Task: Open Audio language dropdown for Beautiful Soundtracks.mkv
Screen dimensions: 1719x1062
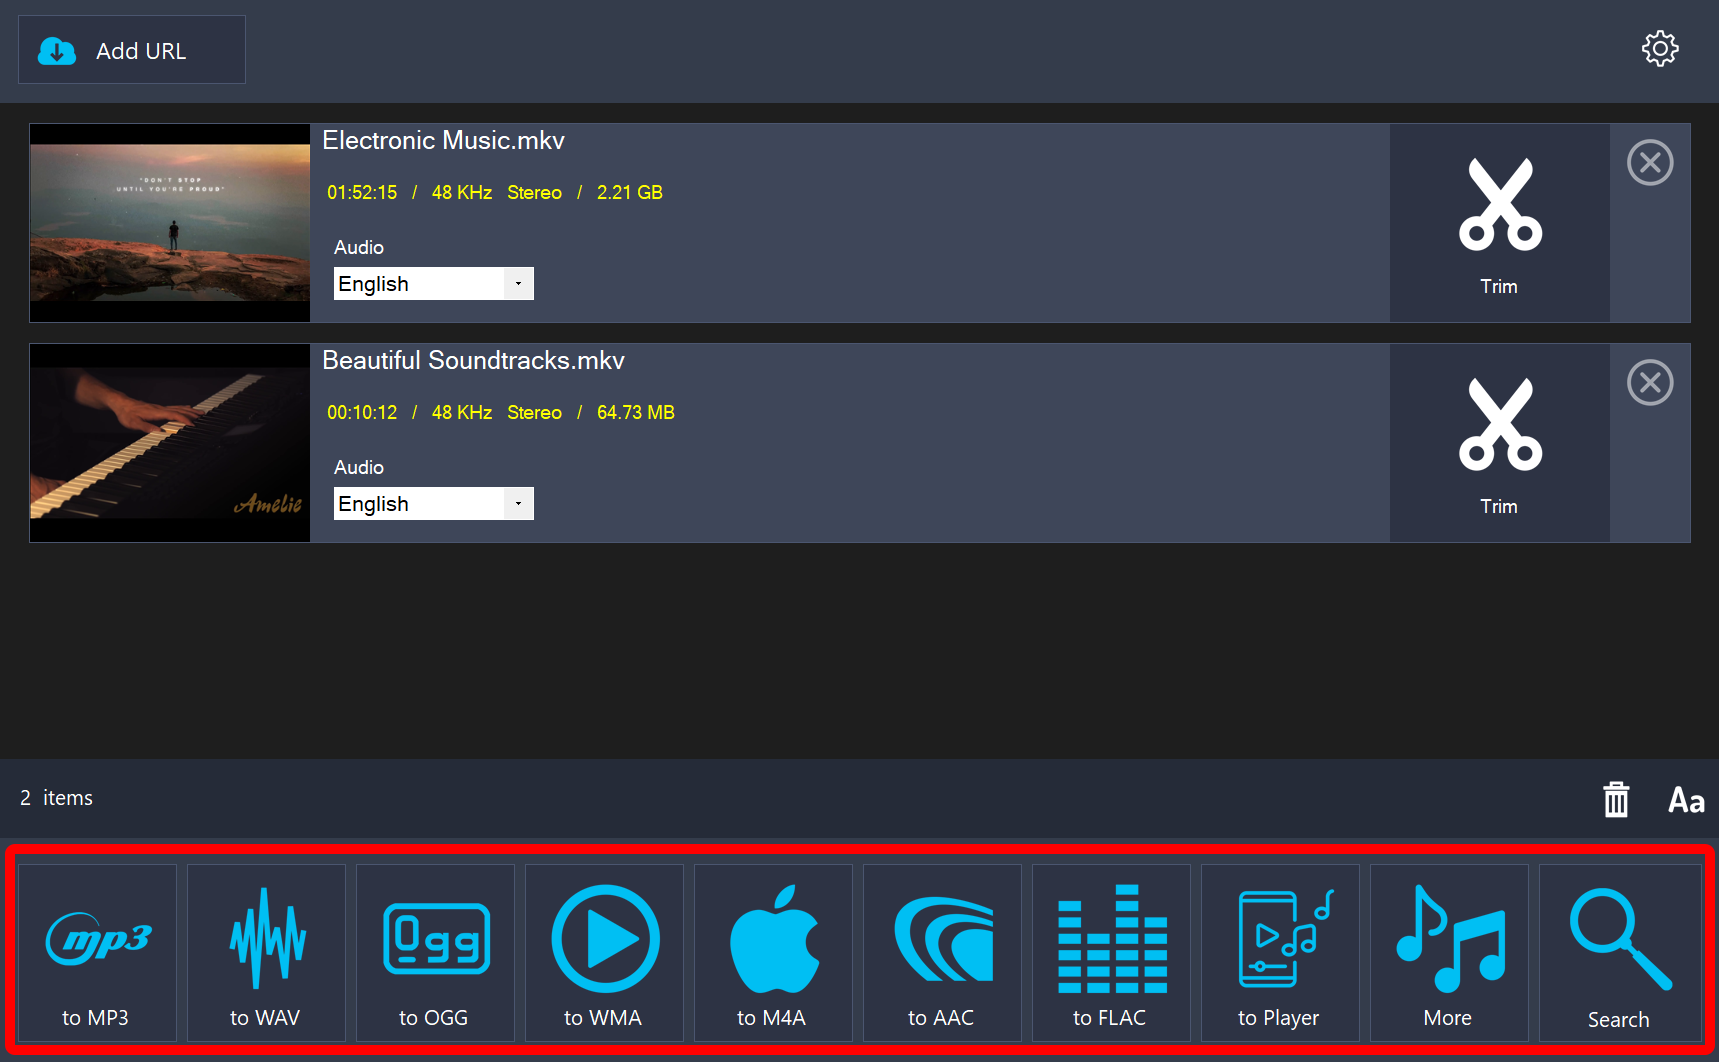Action: point(433,504)
